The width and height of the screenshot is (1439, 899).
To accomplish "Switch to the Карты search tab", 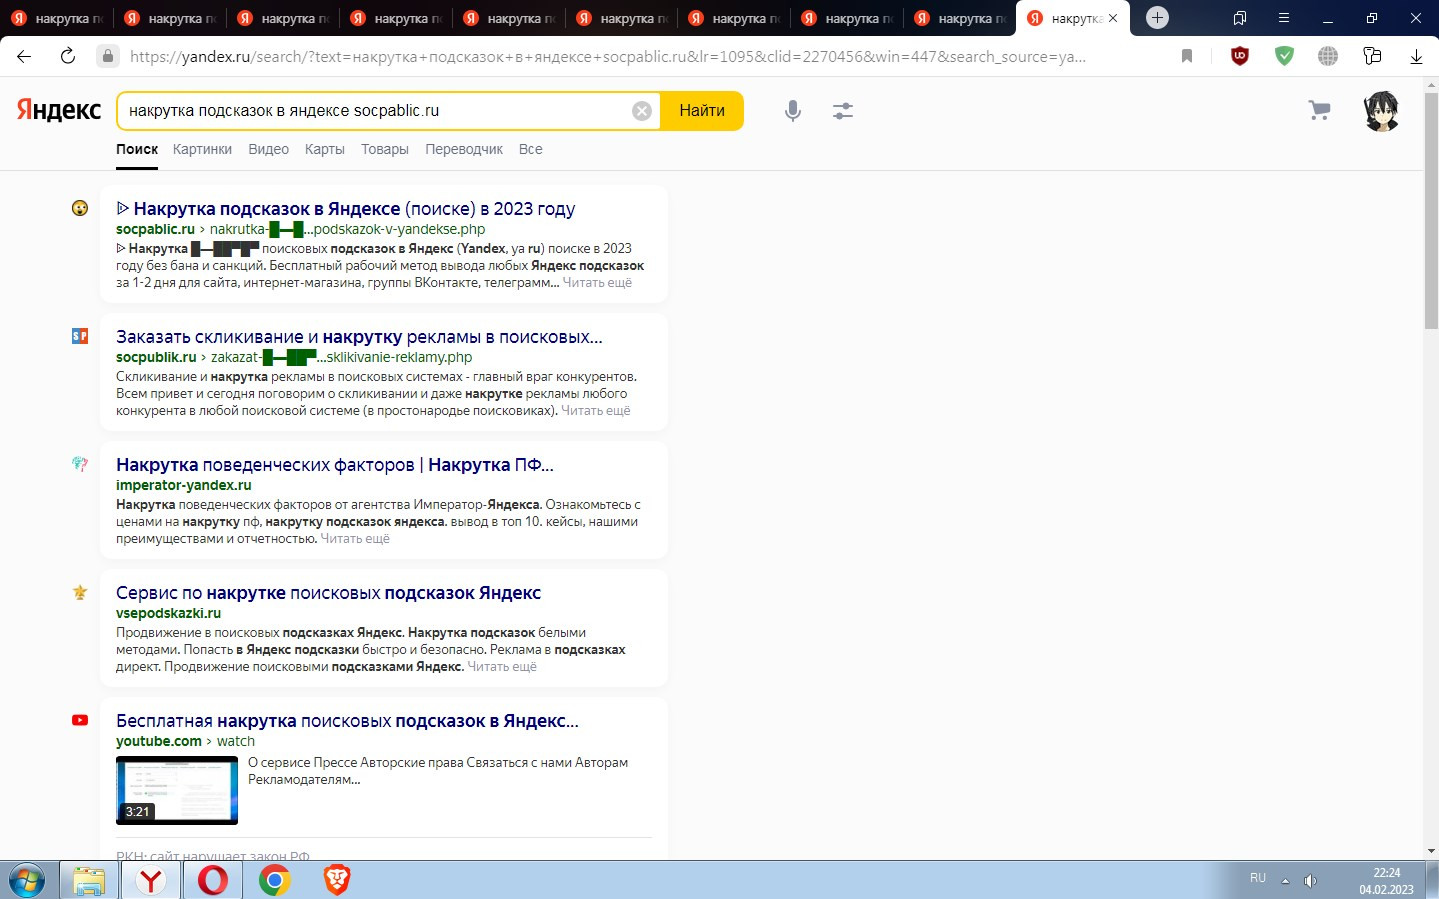I will click(325, 149).
